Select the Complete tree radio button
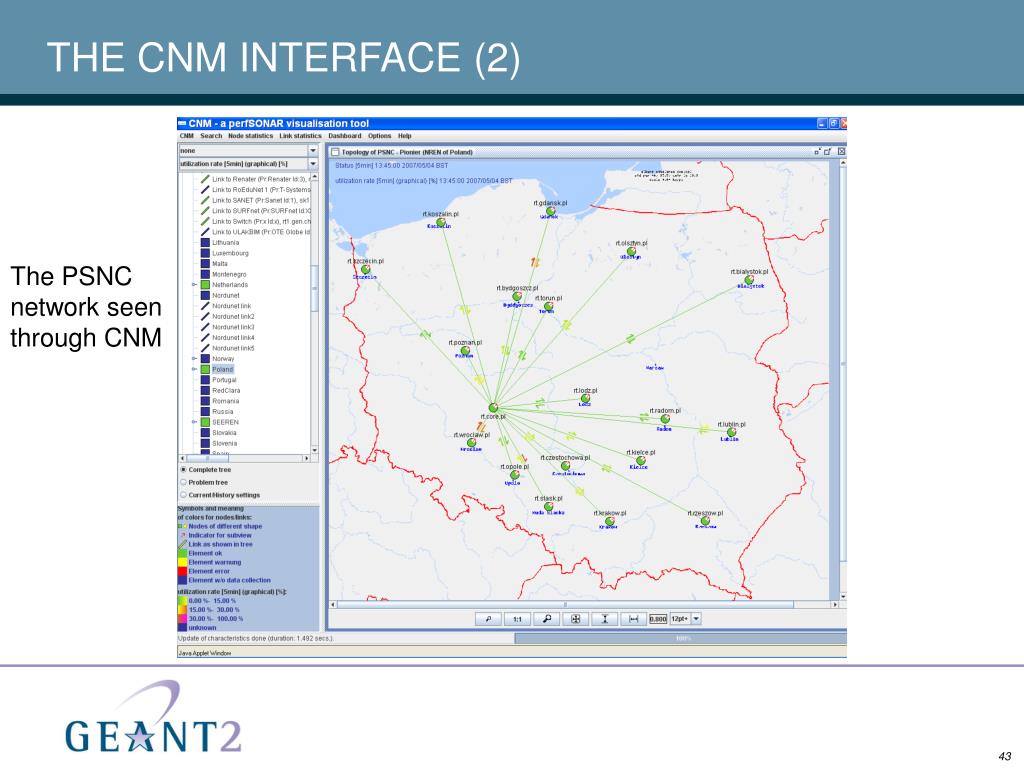The image size is (1024, 768). 184,470
